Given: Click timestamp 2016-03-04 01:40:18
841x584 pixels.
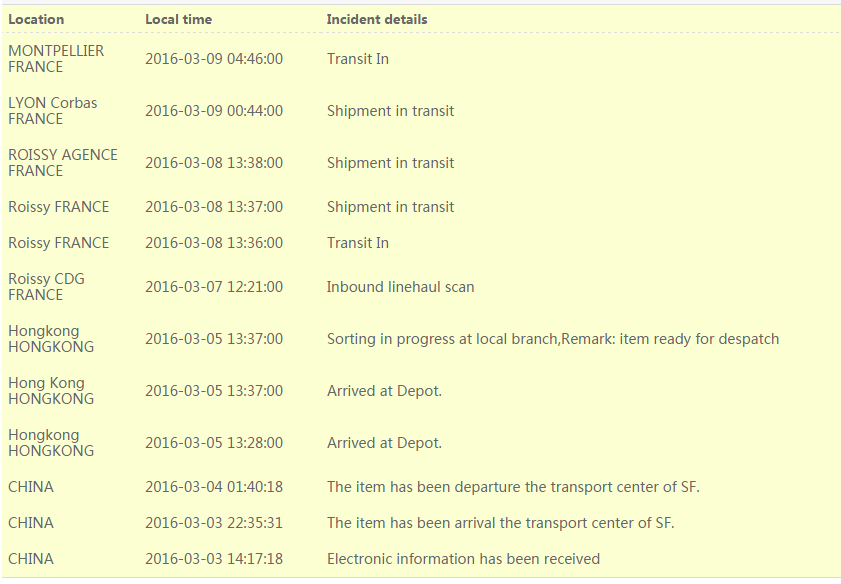Looking at the screenshot, I should click(x=214, y=486).
